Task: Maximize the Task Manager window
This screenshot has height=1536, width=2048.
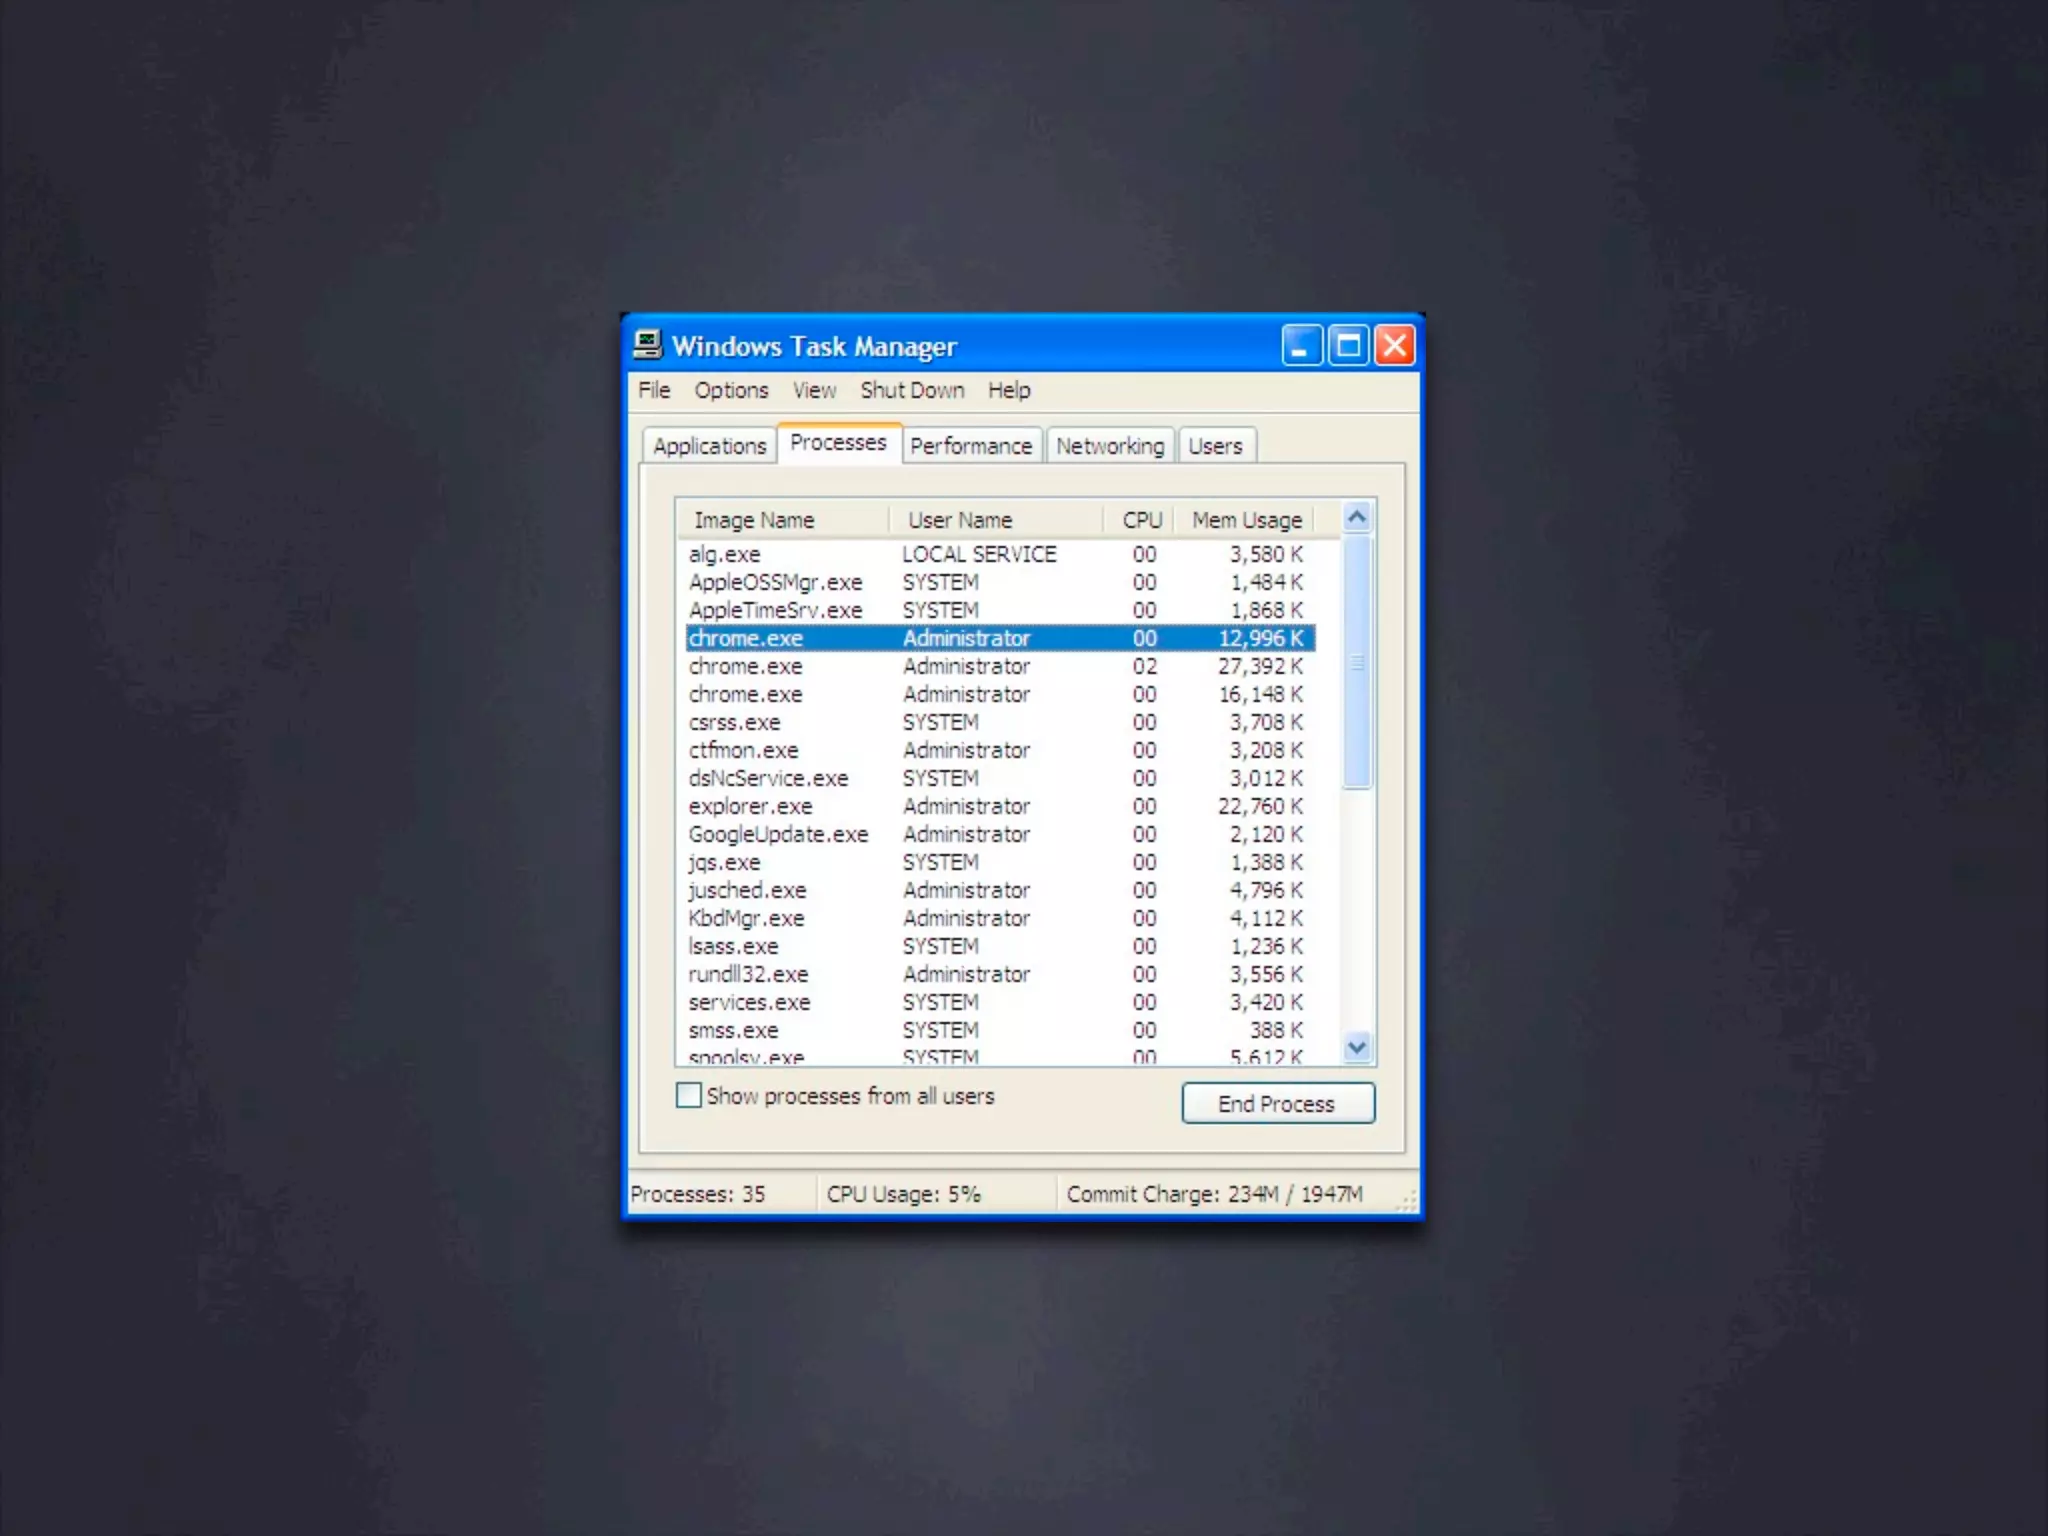Action: 1348,346
